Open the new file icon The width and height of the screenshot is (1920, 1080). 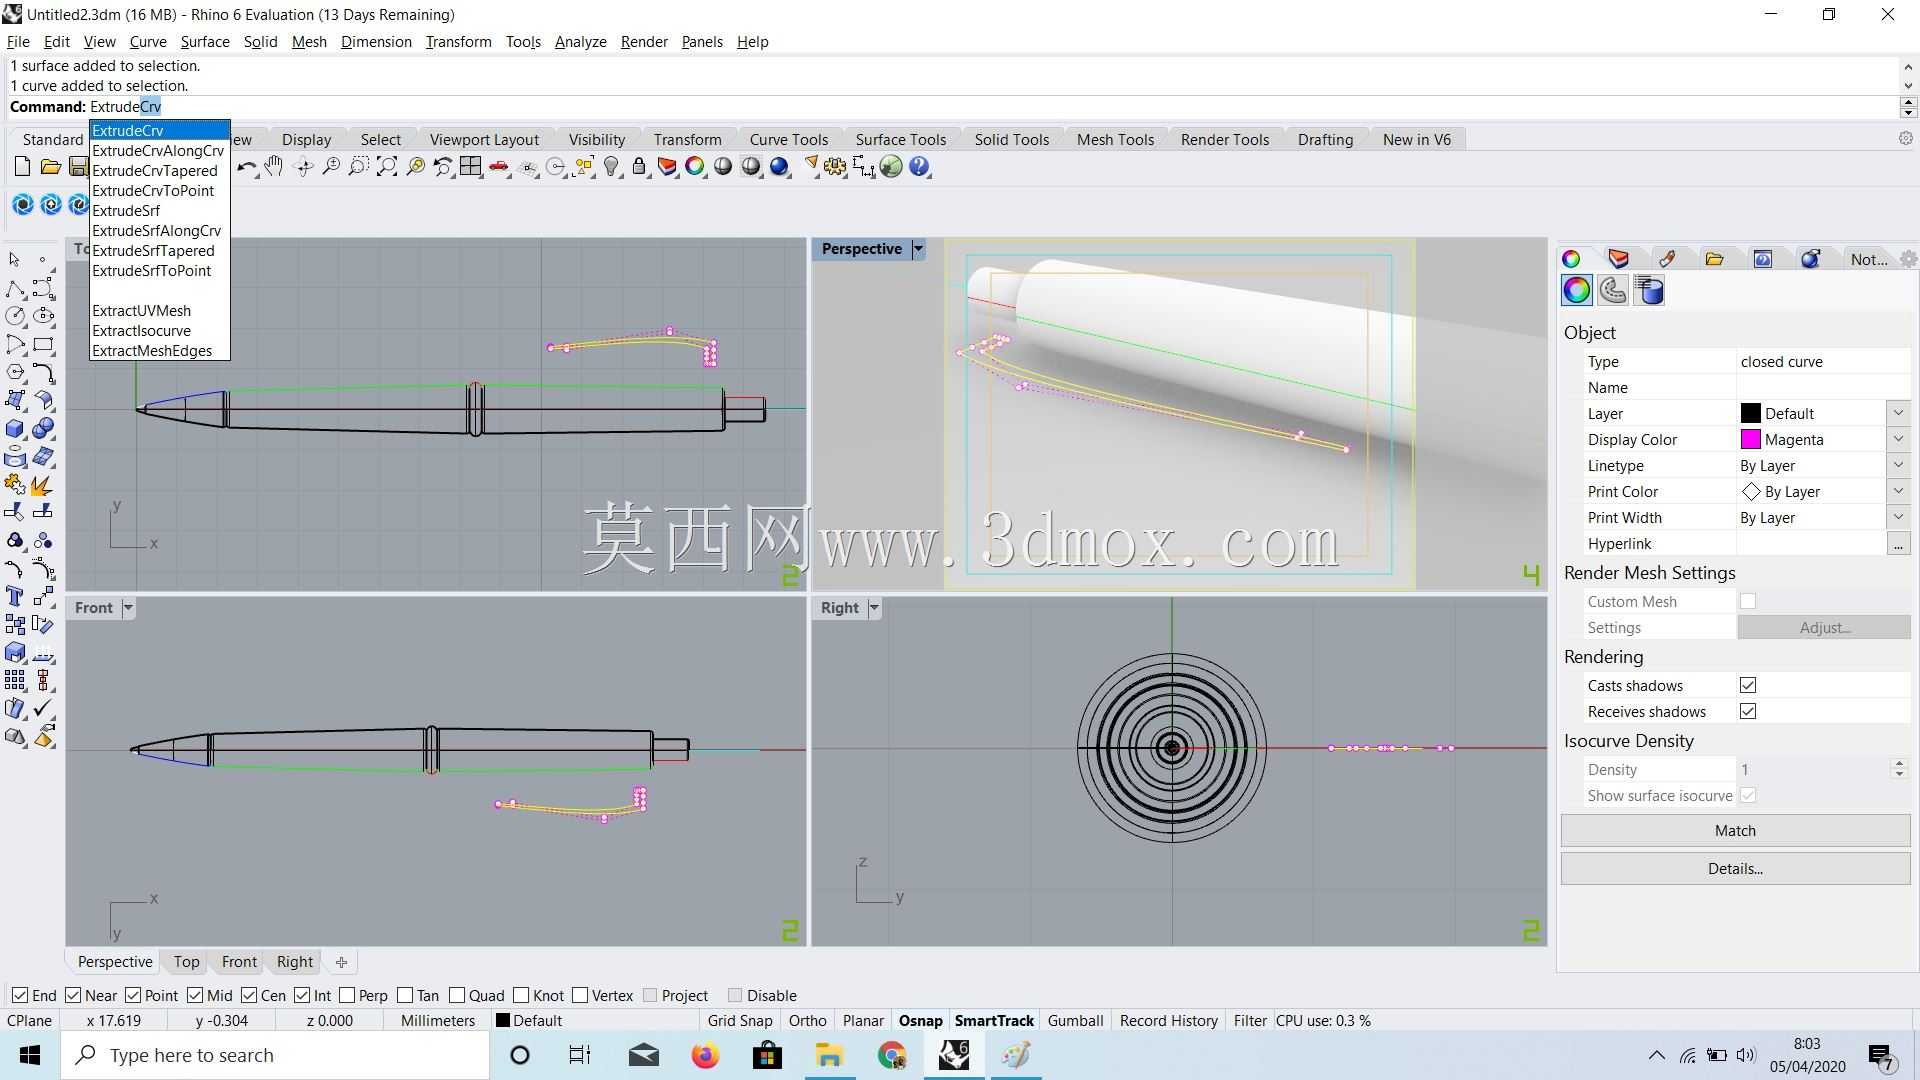tap(22, 167)
